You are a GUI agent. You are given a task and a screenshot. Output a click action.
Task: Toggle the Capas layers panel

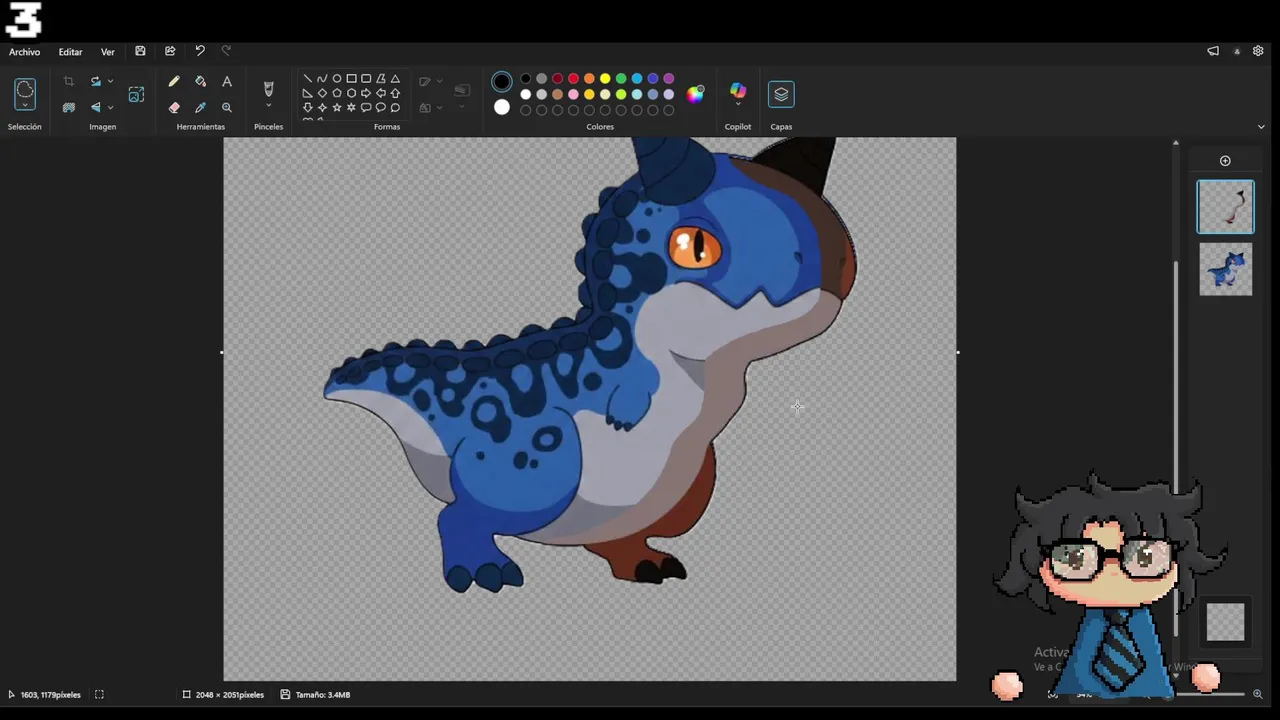coord(781,94)
